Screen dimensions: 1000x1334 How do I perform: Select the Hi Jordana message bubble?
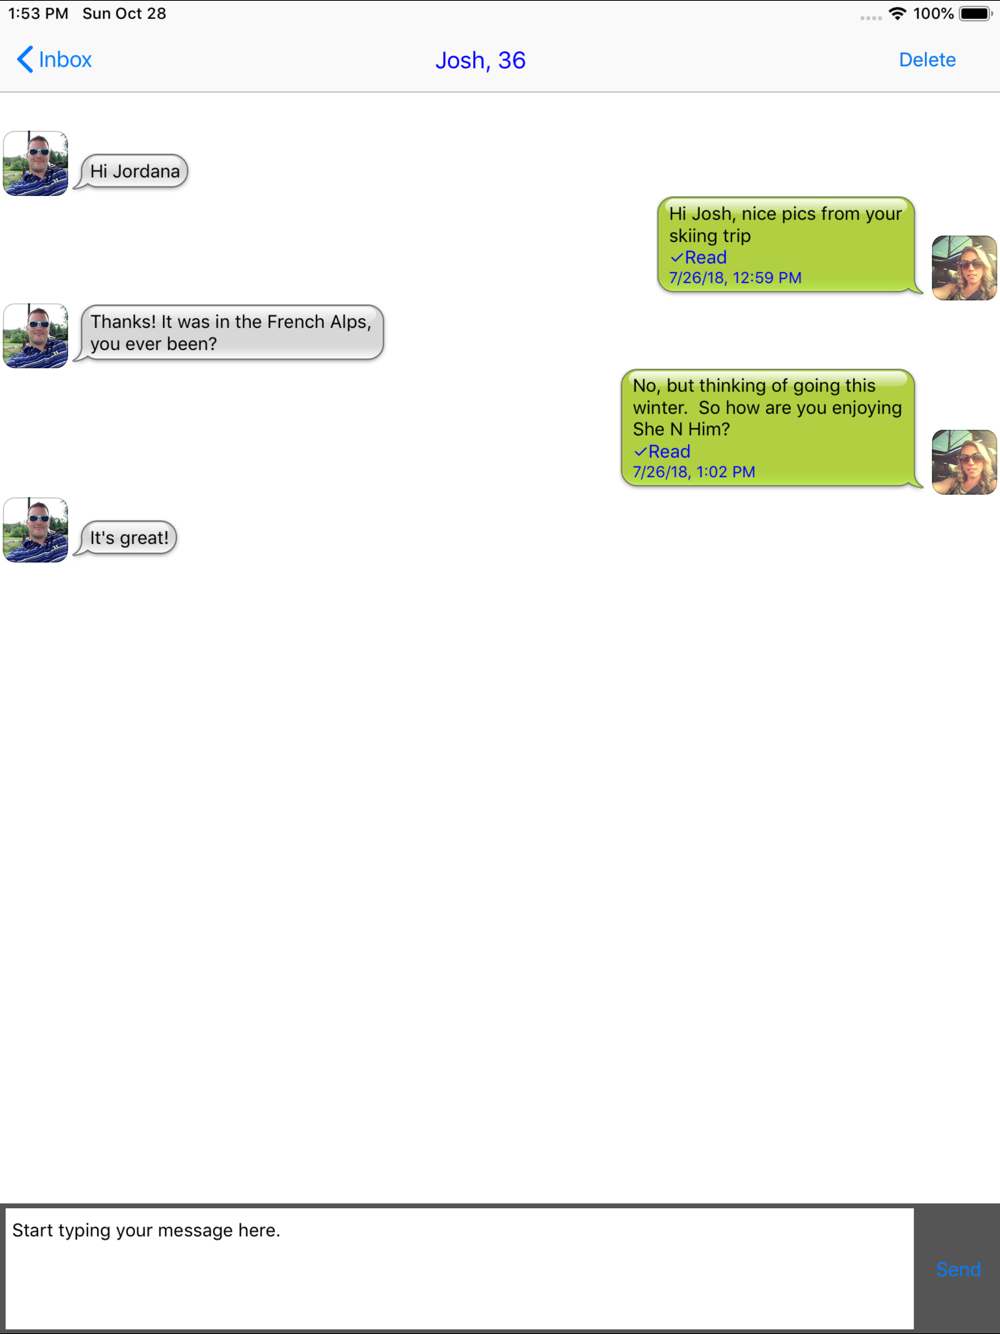point(134,171)
